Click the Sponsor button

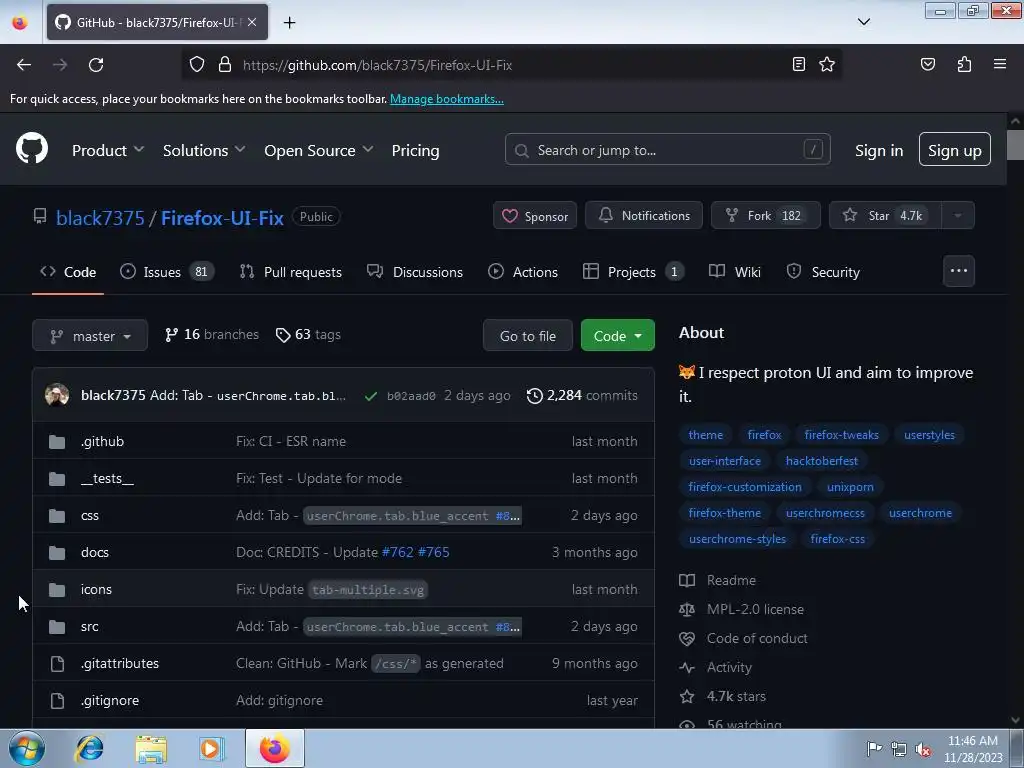click(535, 216)
